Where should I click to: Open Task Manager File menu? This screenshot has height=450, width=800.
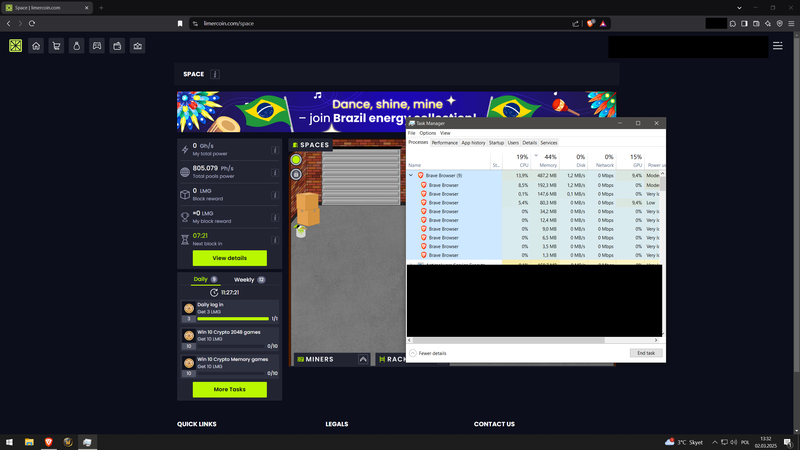pyautogui.click(x=412, y=133)
